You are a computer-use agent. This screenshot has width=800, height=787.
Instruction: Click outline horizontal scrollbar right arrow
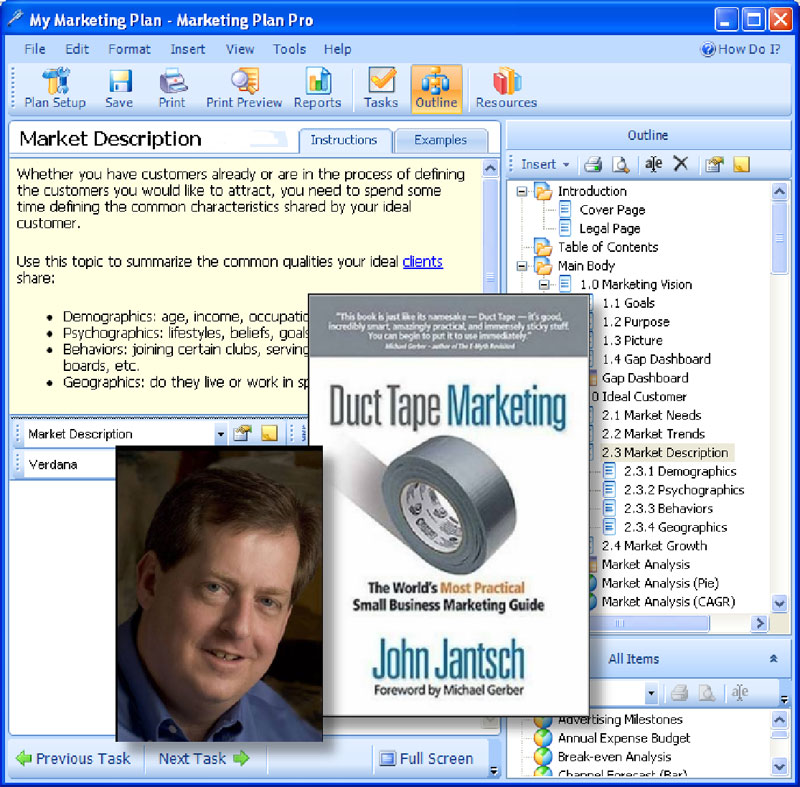[760, 623]
